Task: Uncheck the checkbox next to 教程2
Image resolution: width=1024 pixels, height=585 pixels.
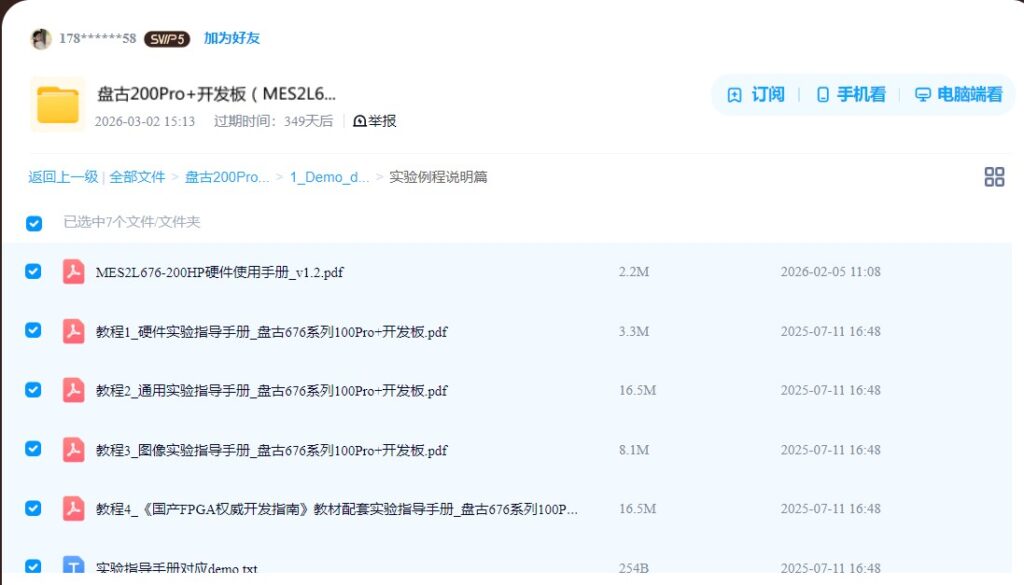Action: tap(33, 390)
